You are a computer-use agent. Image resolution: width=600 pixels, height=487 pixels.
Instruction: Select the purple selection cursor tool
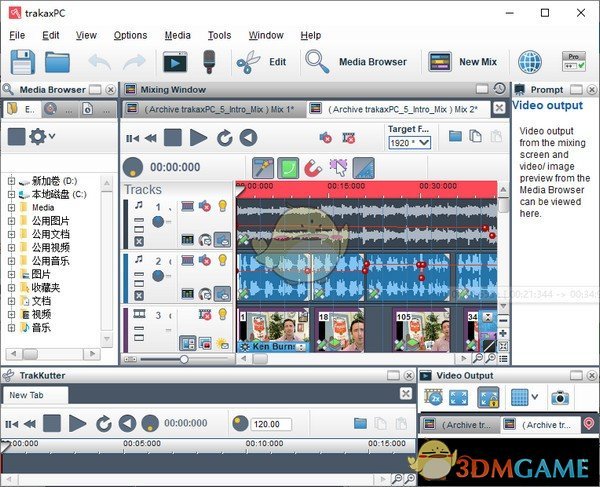point(338,168)
